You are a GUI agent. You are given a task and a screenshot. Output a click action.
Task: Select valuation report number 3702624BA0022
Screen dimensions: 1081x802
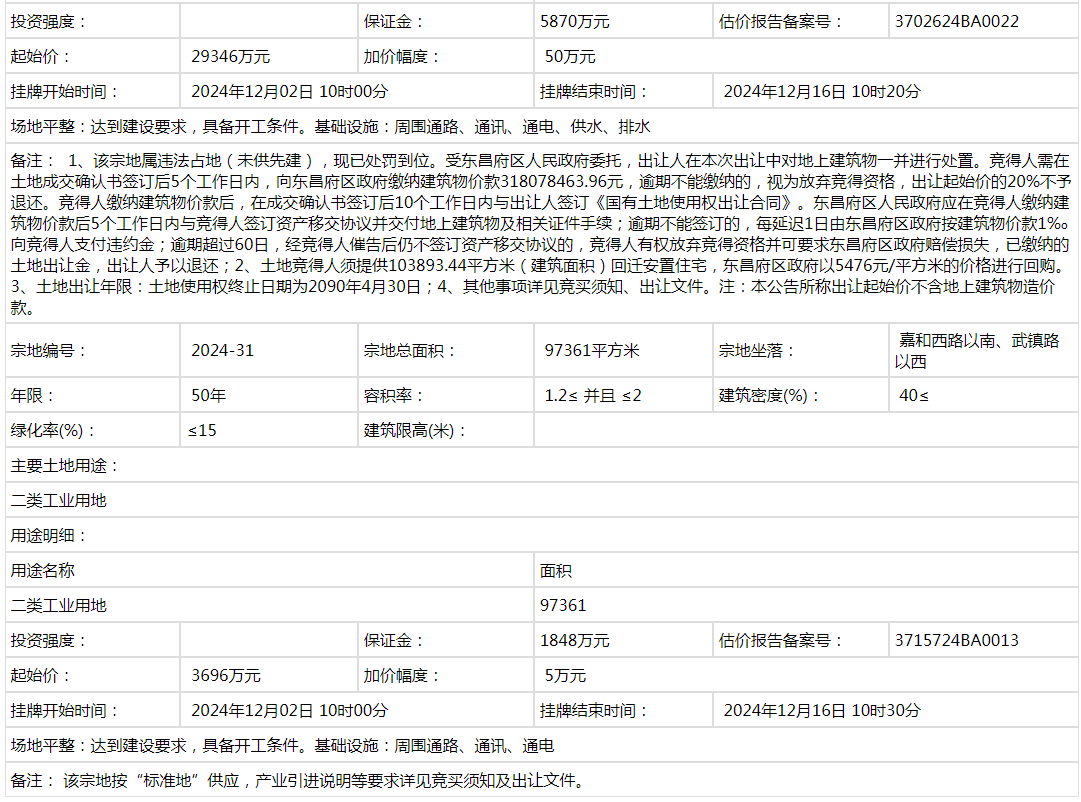957,21
